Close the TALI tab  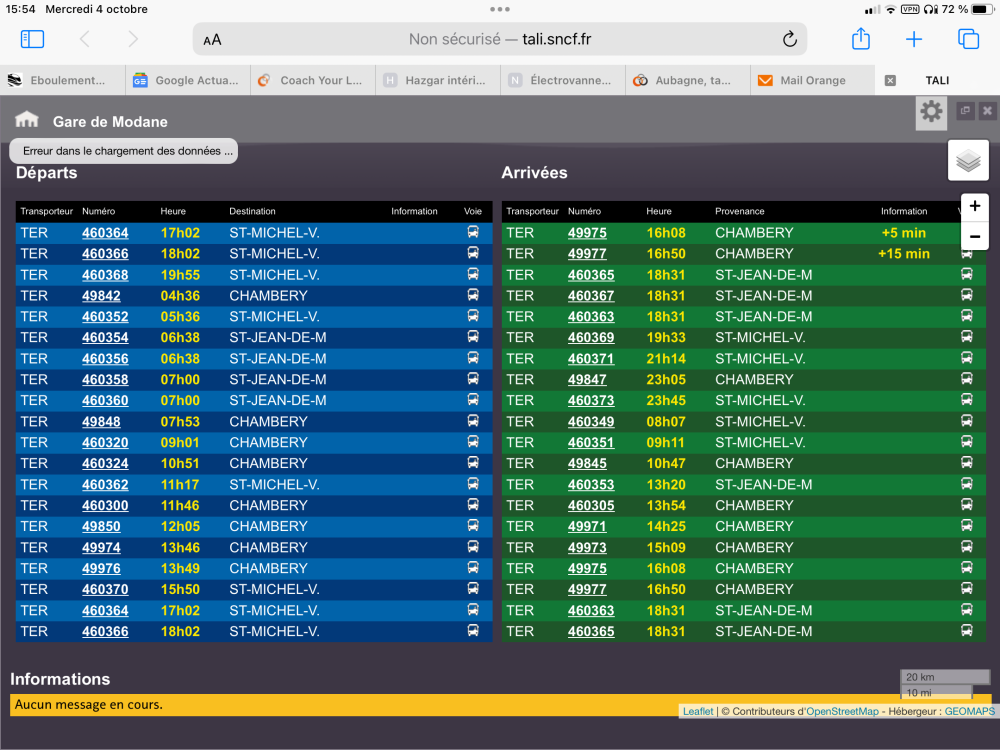(x=890, y=80)
